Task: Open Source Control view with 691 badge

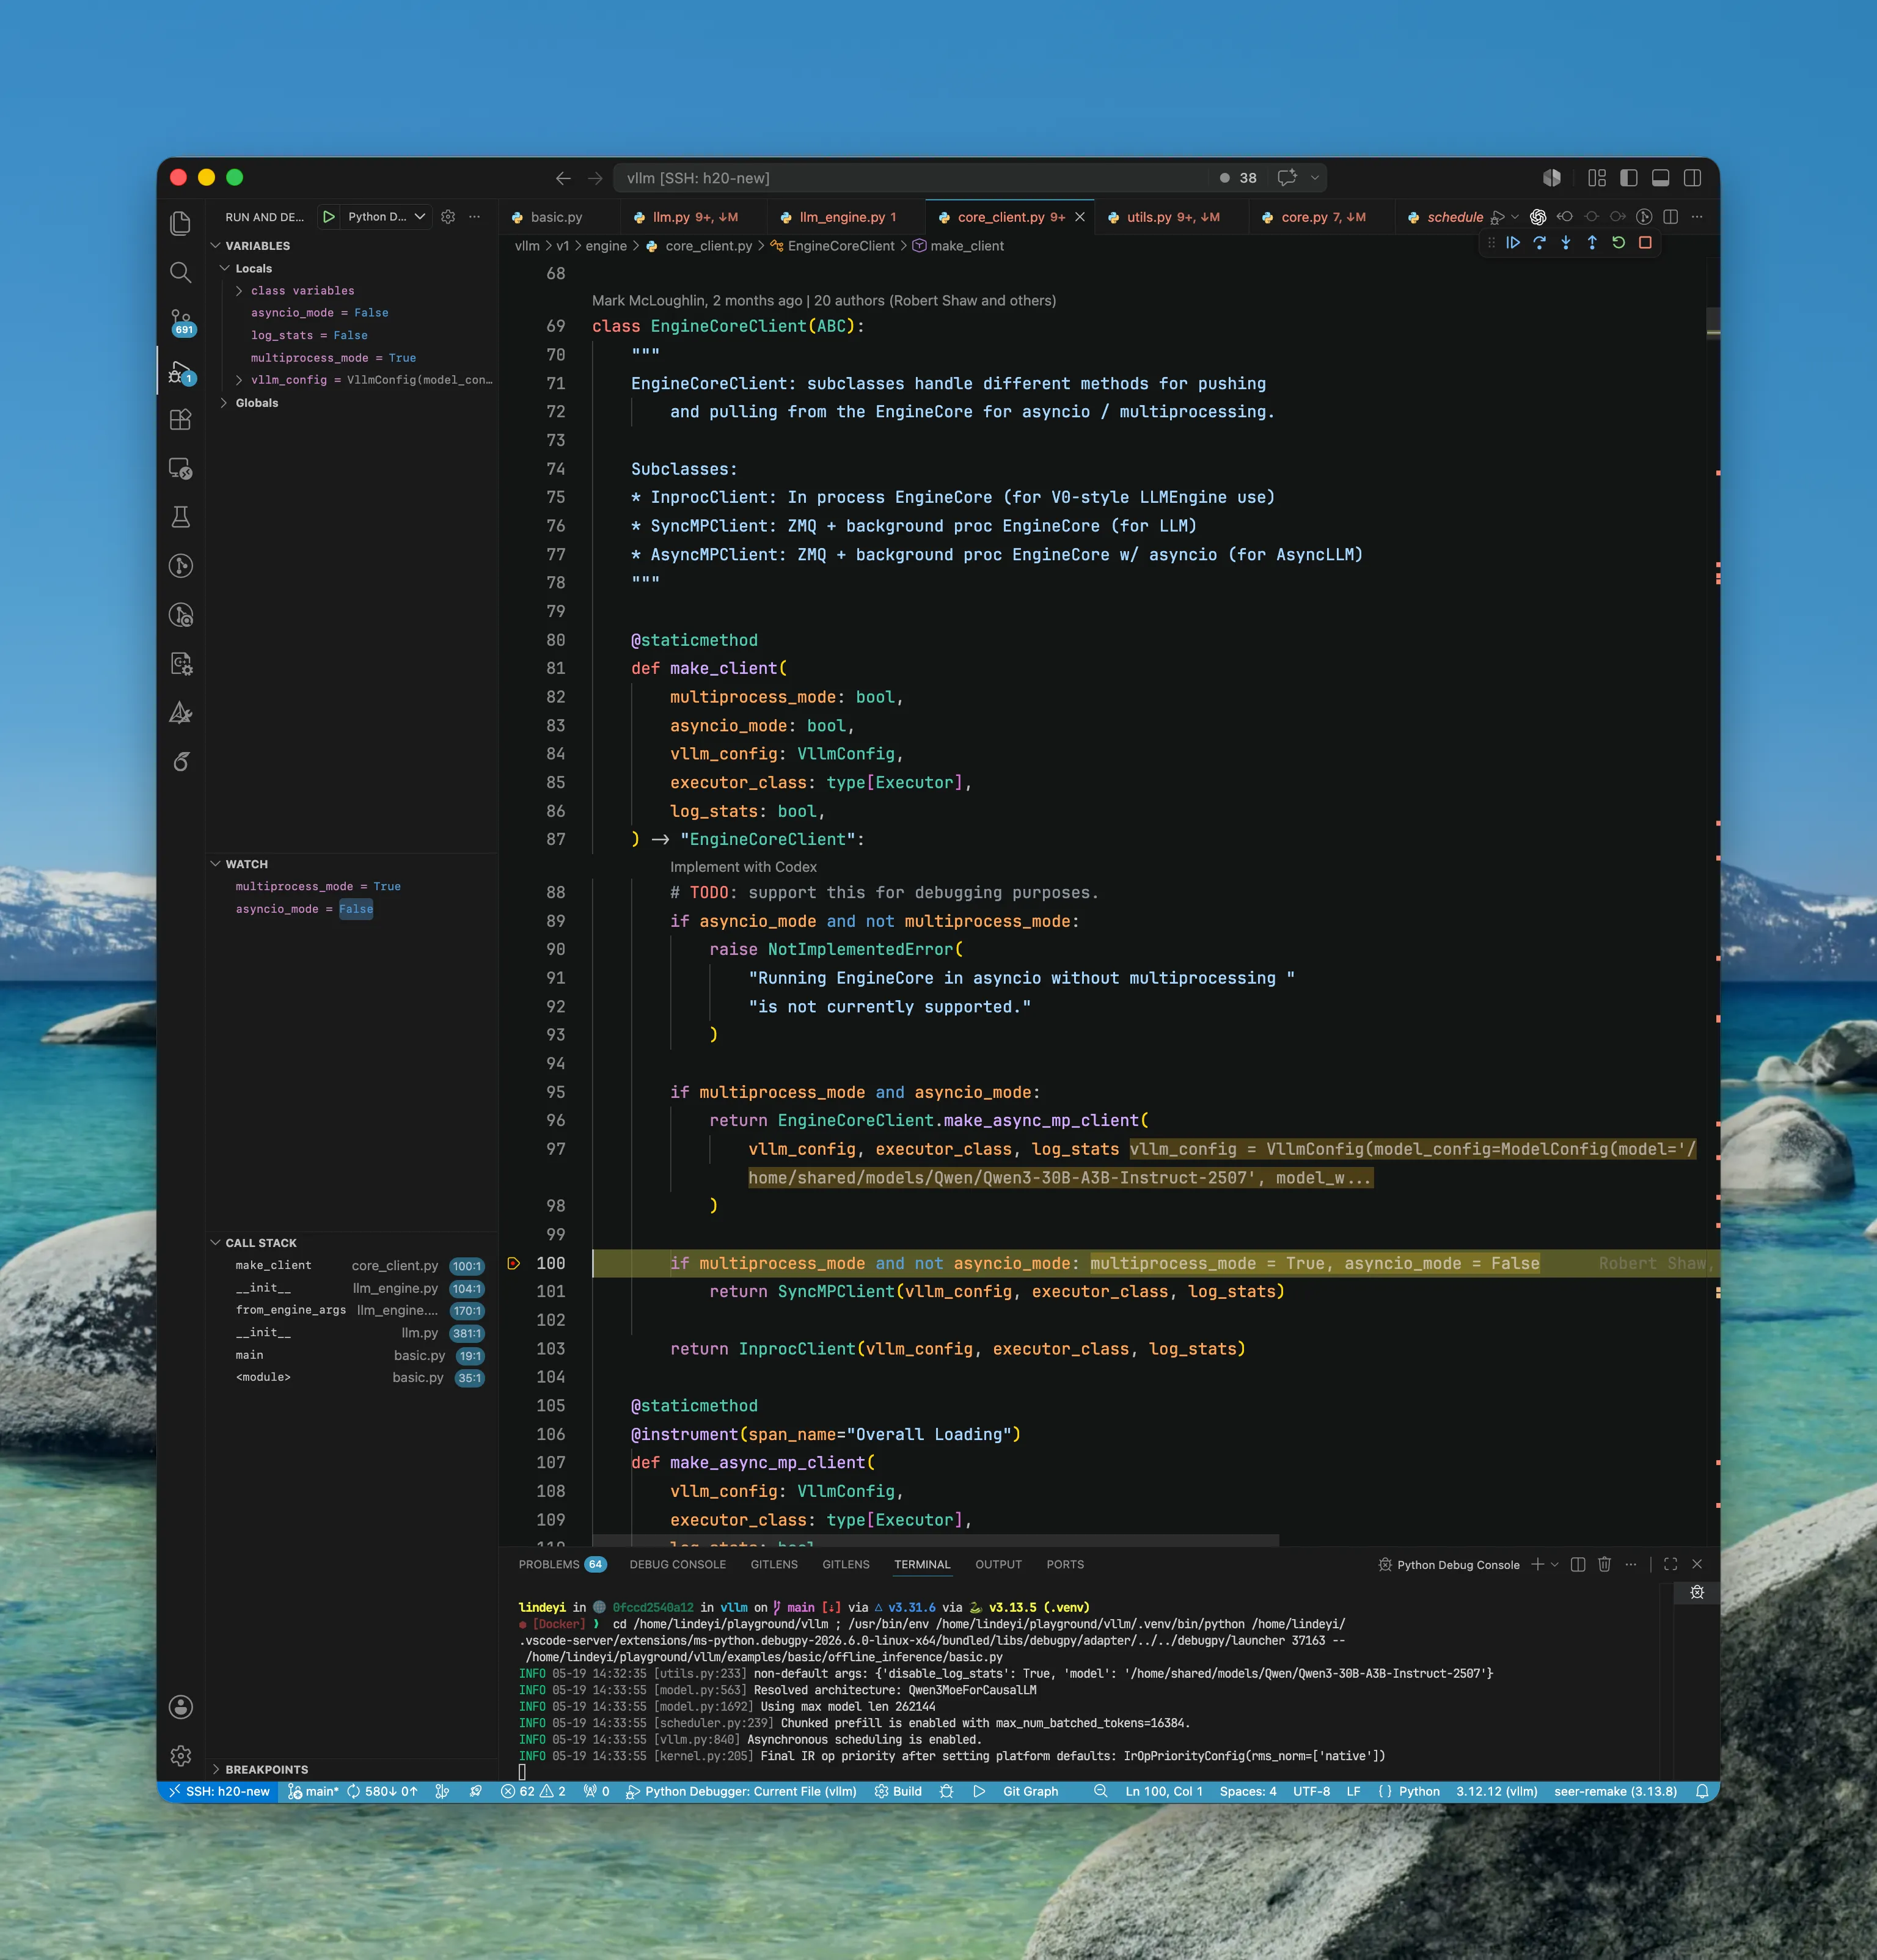Action: click(x=181, y=321)
